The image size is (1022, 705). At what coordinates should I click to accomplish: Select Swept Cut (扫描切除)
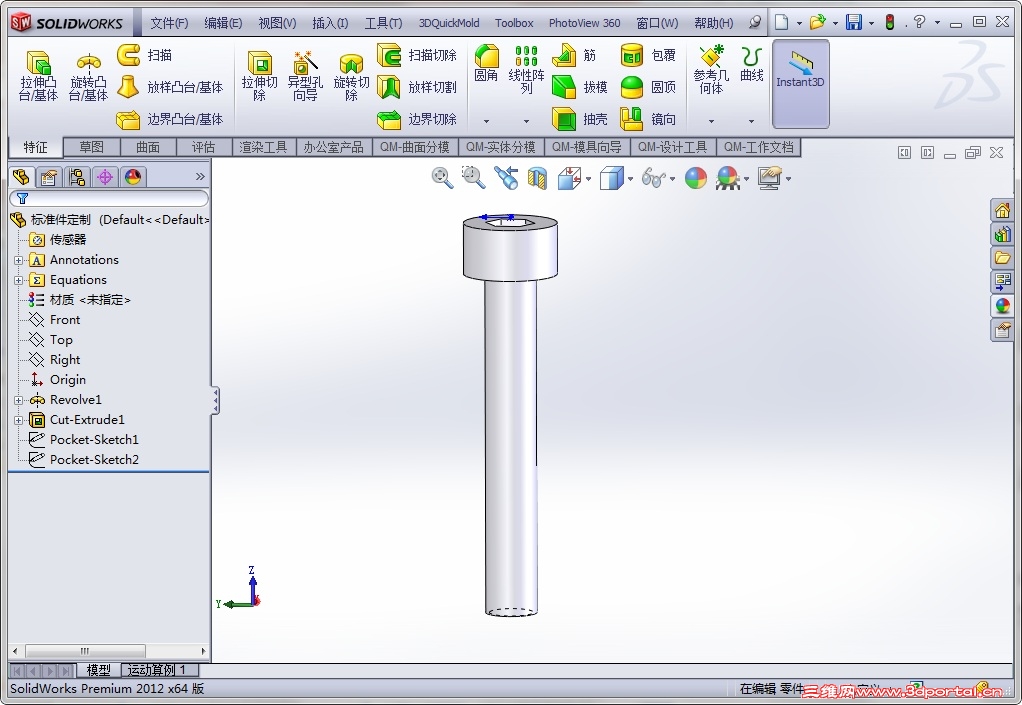[417, 55]
